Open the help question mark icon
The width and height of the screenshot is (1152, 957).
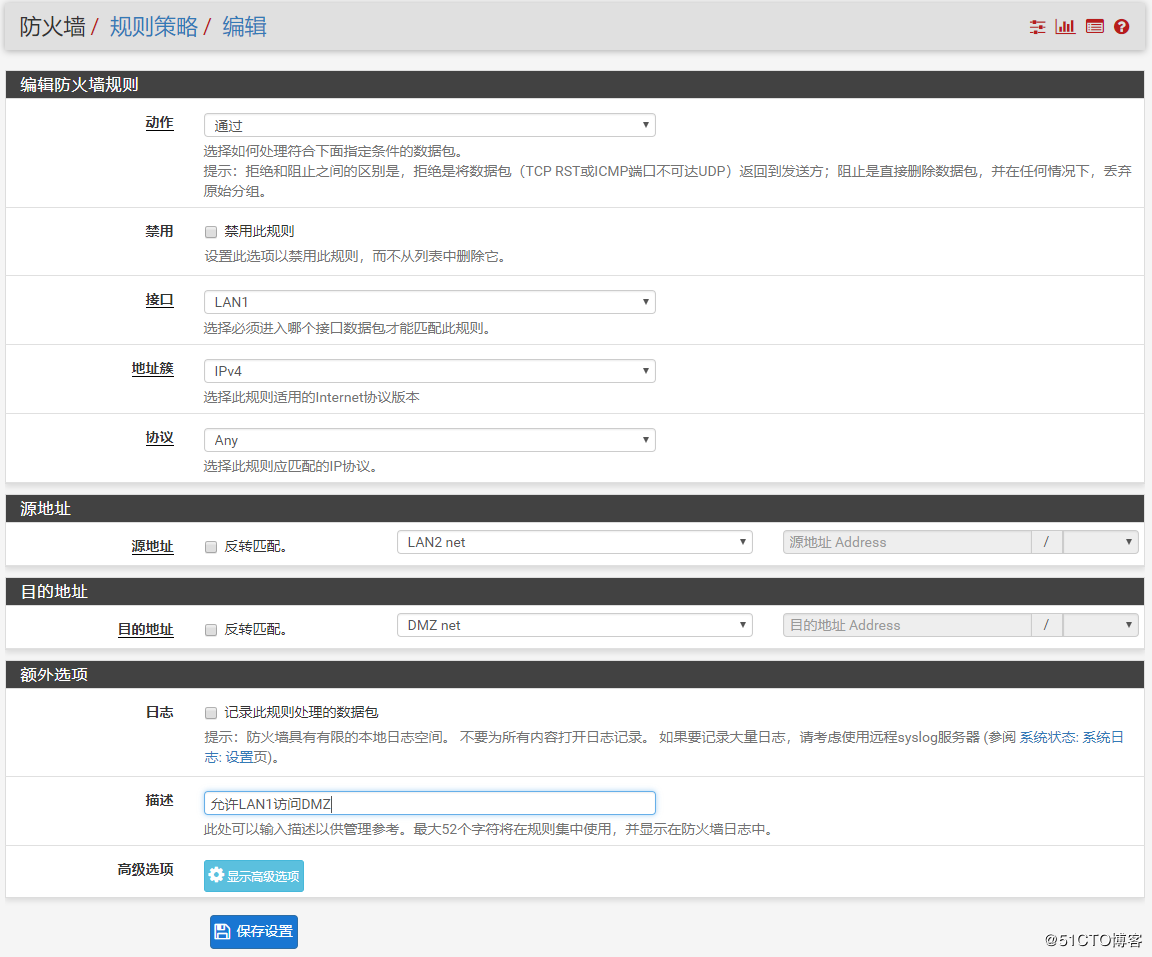pos(1121,27)
